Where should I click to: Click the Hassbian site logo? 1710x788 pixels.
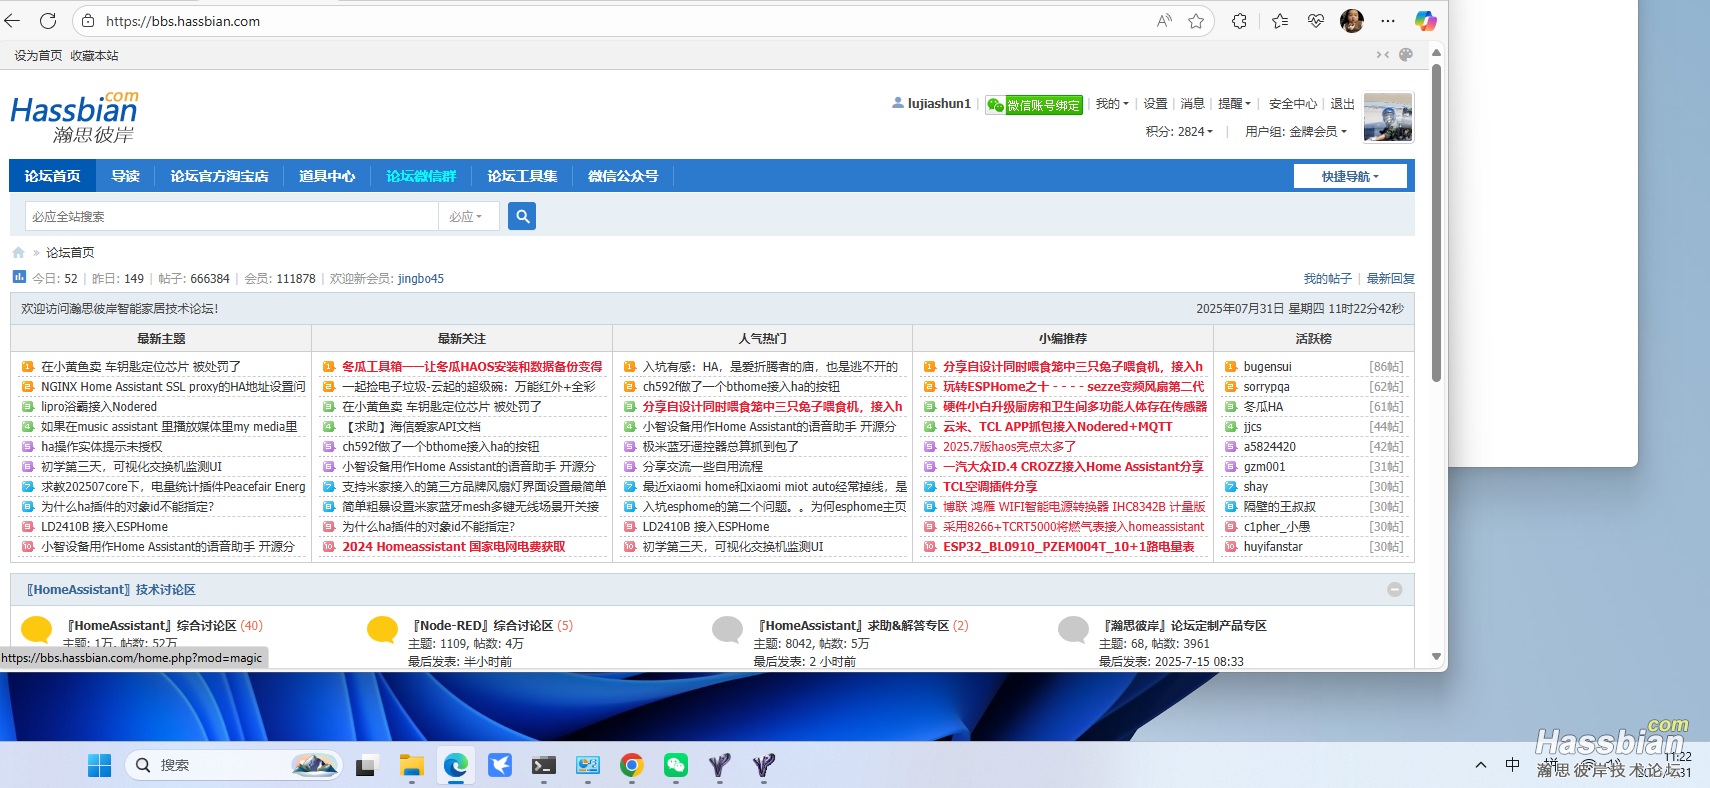coord(74,117)
